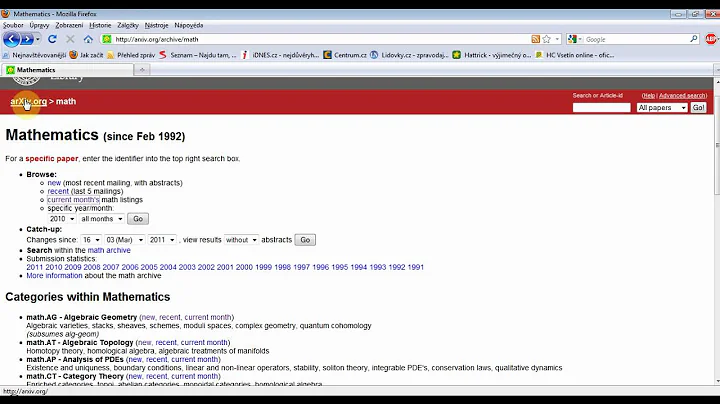The image size is (720, 404).
Task: Click the RSS feed icon in address bar
Action: pyautogui.click(x=535, y=39)
